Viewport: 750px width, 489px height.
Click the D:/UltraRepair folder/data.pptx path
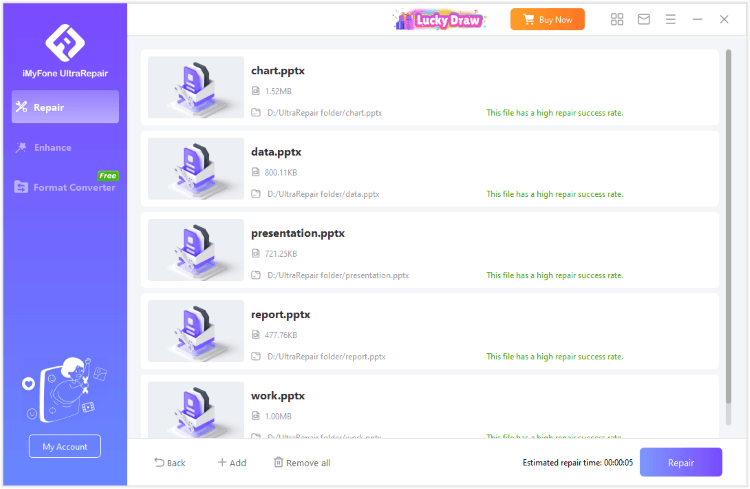pos(323,194)
